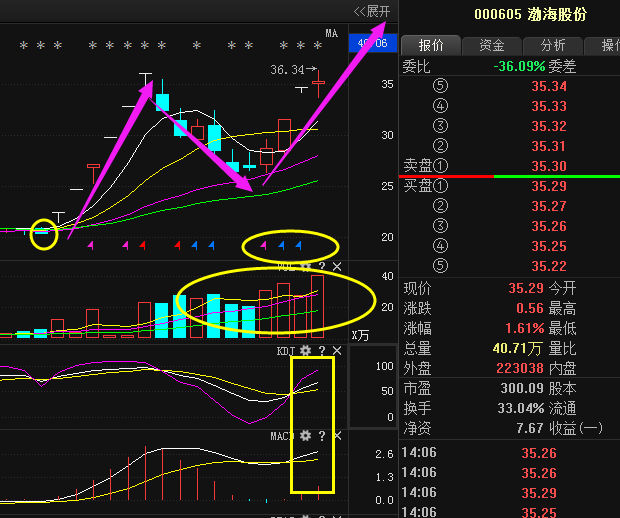Click the 35 price axis label
This screenshot has height=518, width=620.
[x=387, y=84]
